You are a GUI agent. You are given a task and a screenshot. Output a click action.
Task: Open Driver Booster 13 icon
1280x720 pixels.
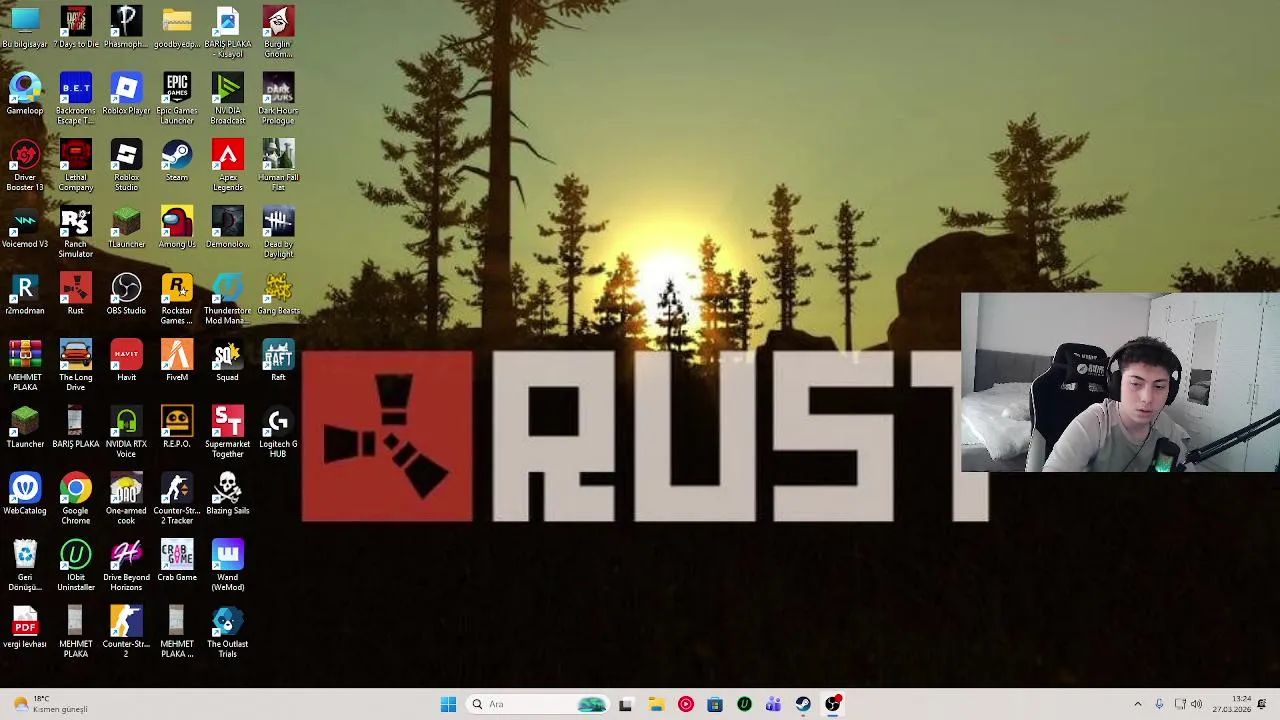coord(25,166)
